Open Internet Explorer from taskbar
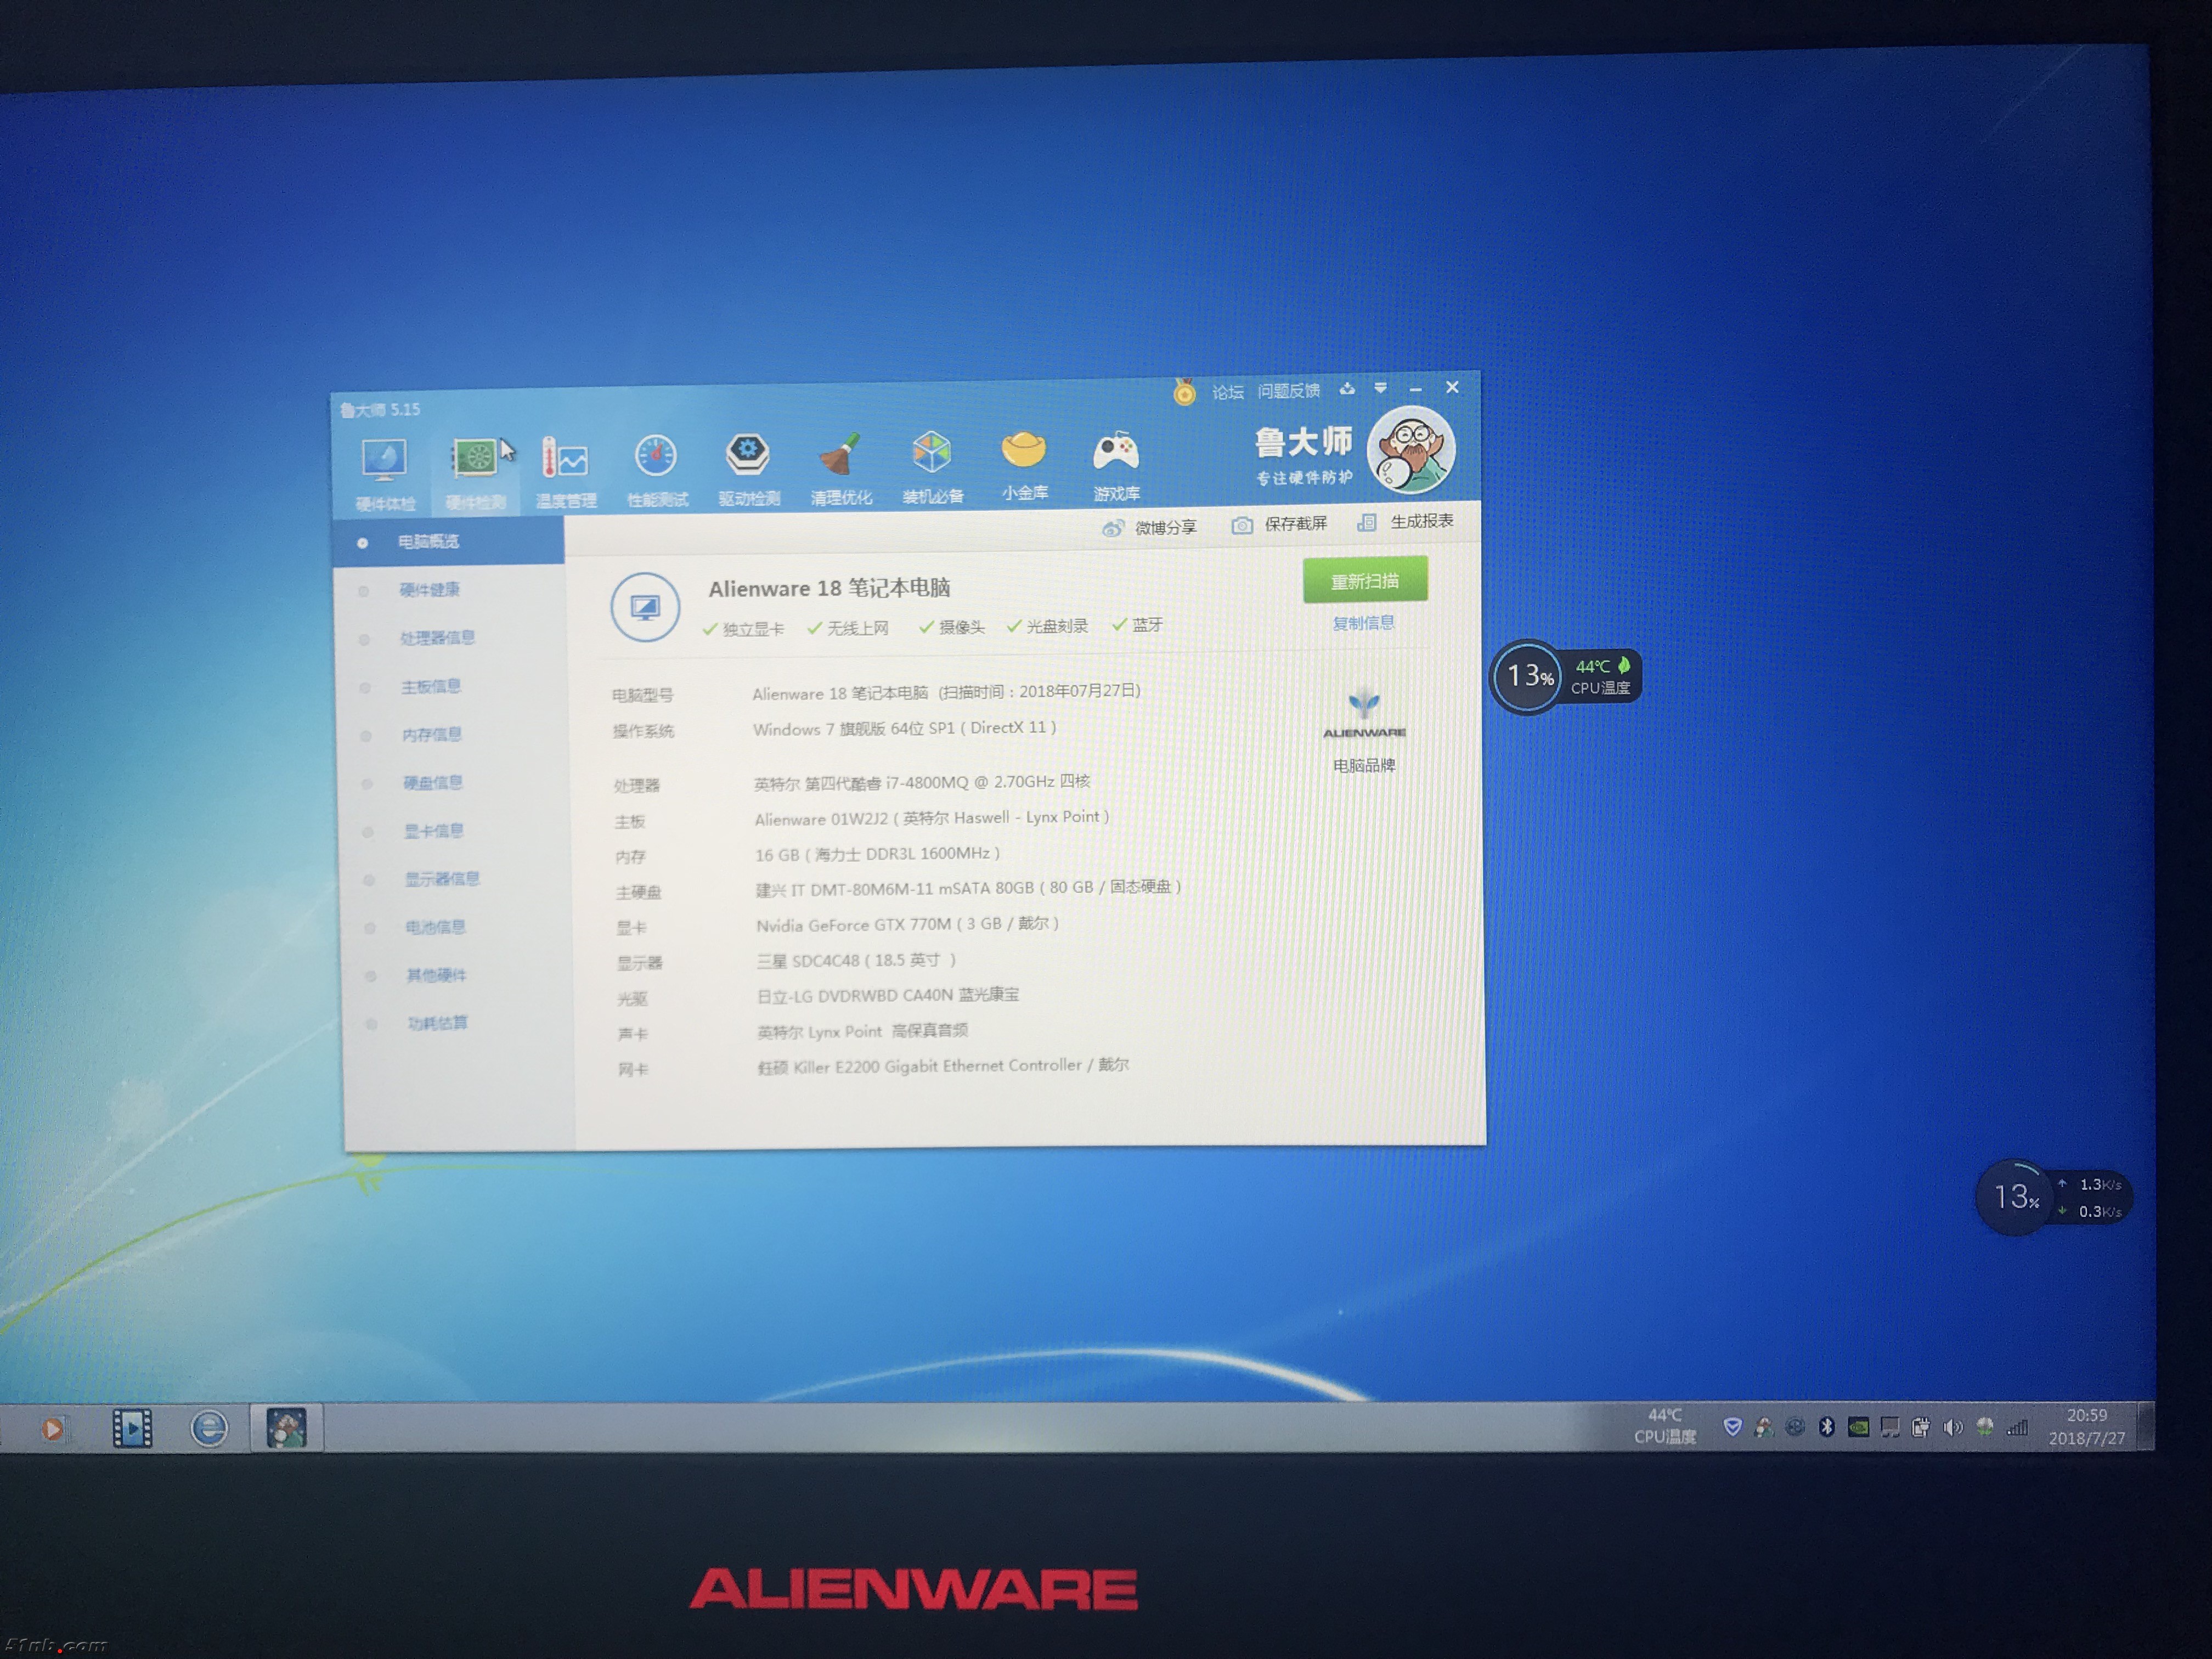Image resolution: width=2212 pixels, height=1659 pixels. coord(209,1428)
